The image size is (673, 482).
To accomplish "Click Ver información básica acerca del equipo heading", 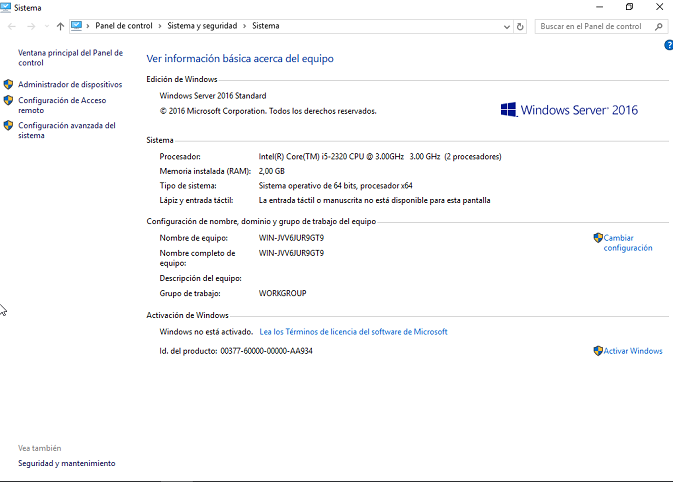I will pyautogui.click(x=240, y=58).
